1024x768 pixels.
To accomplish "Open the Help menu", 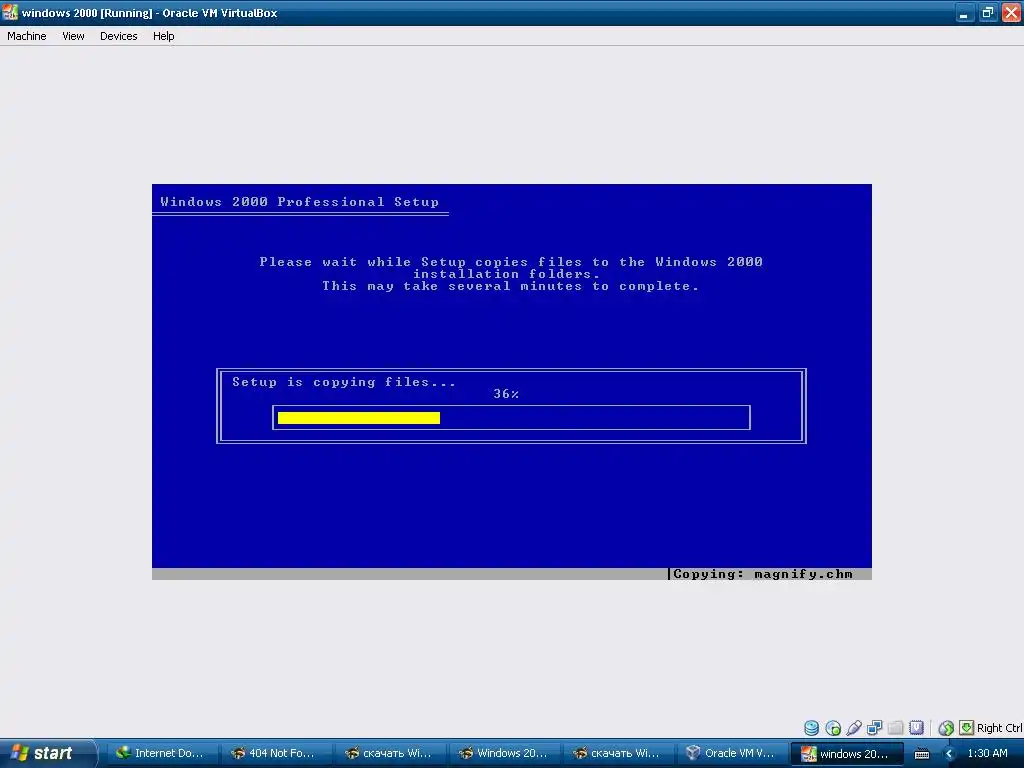I will point(163,36).
